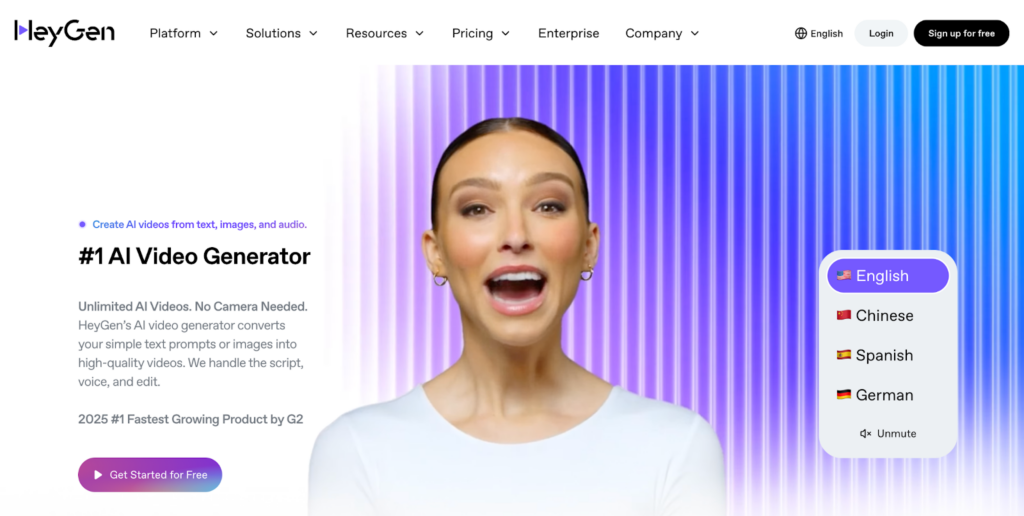Click the US flag icon
This screenshot has height=516, width=1024.
click(x=844, y=276)
